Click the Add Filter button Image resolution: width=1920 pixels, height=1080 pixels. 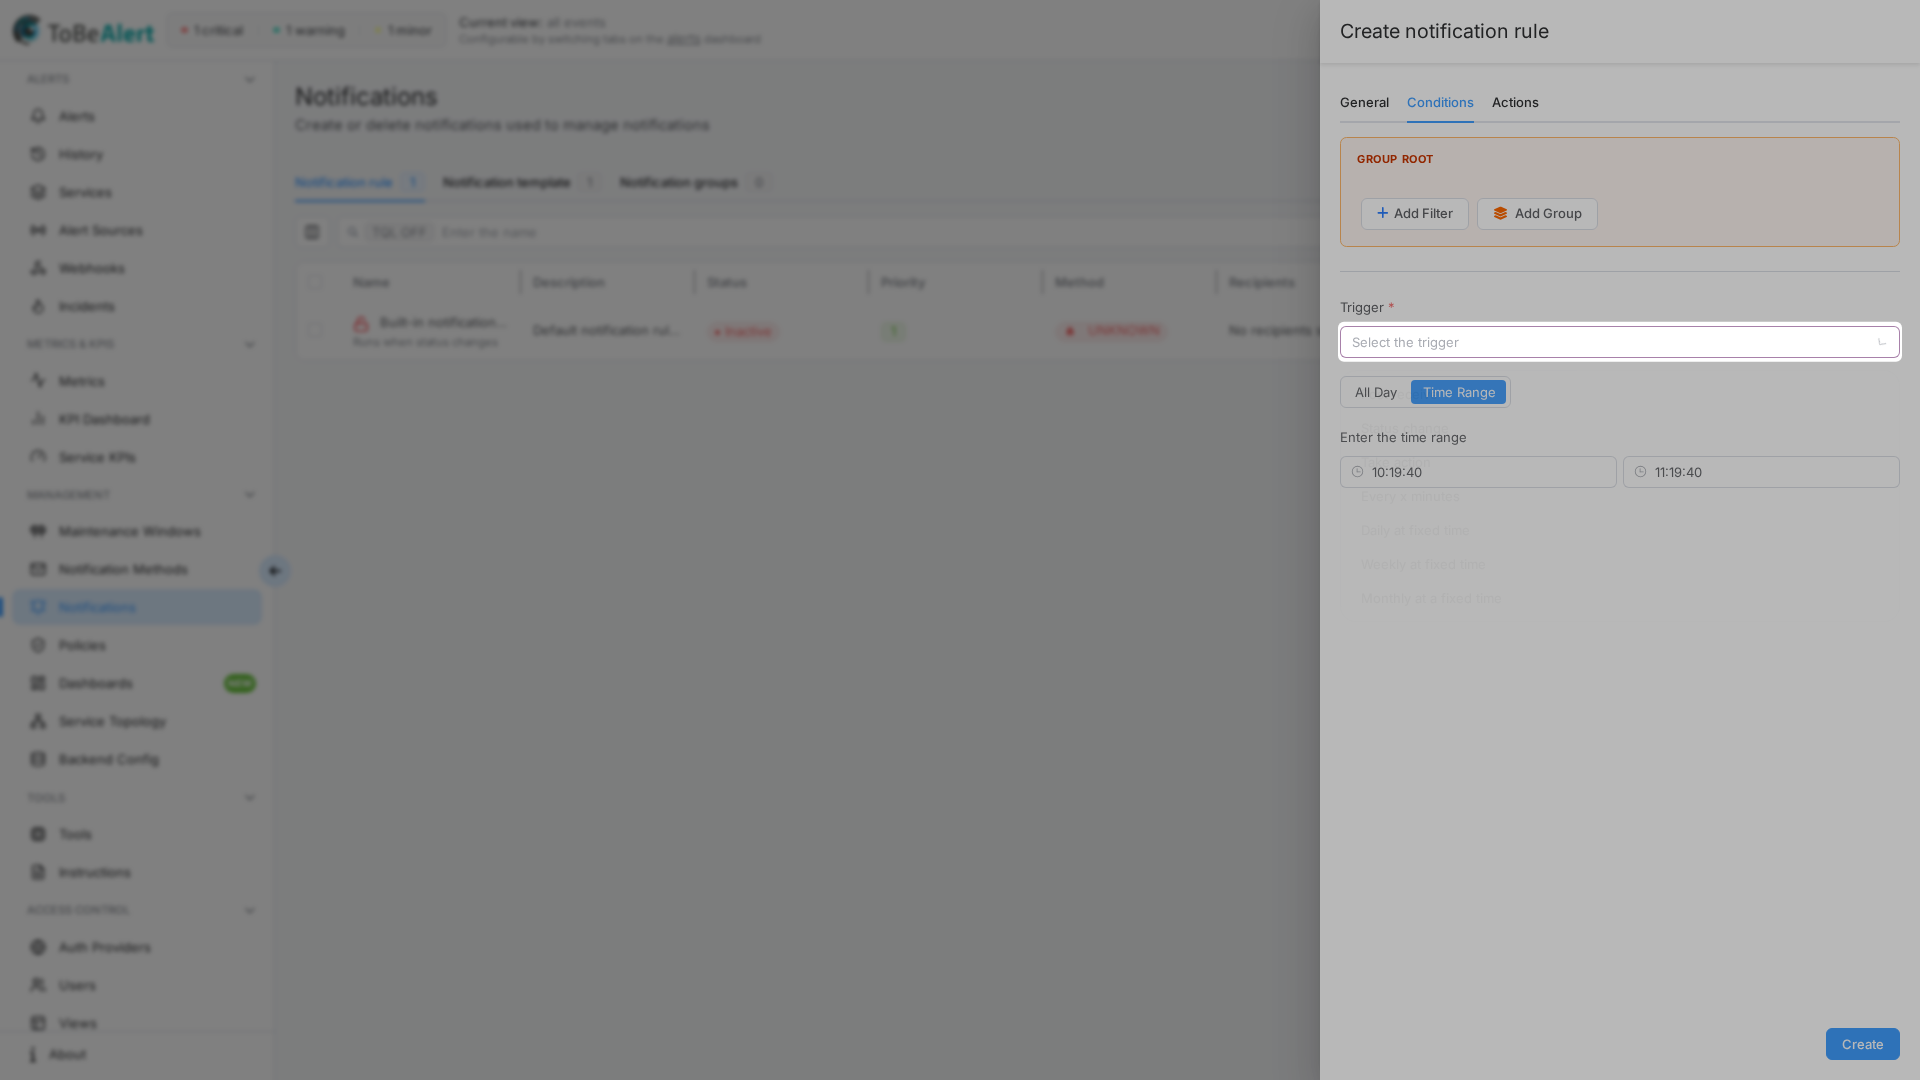tap(1414, 214)
